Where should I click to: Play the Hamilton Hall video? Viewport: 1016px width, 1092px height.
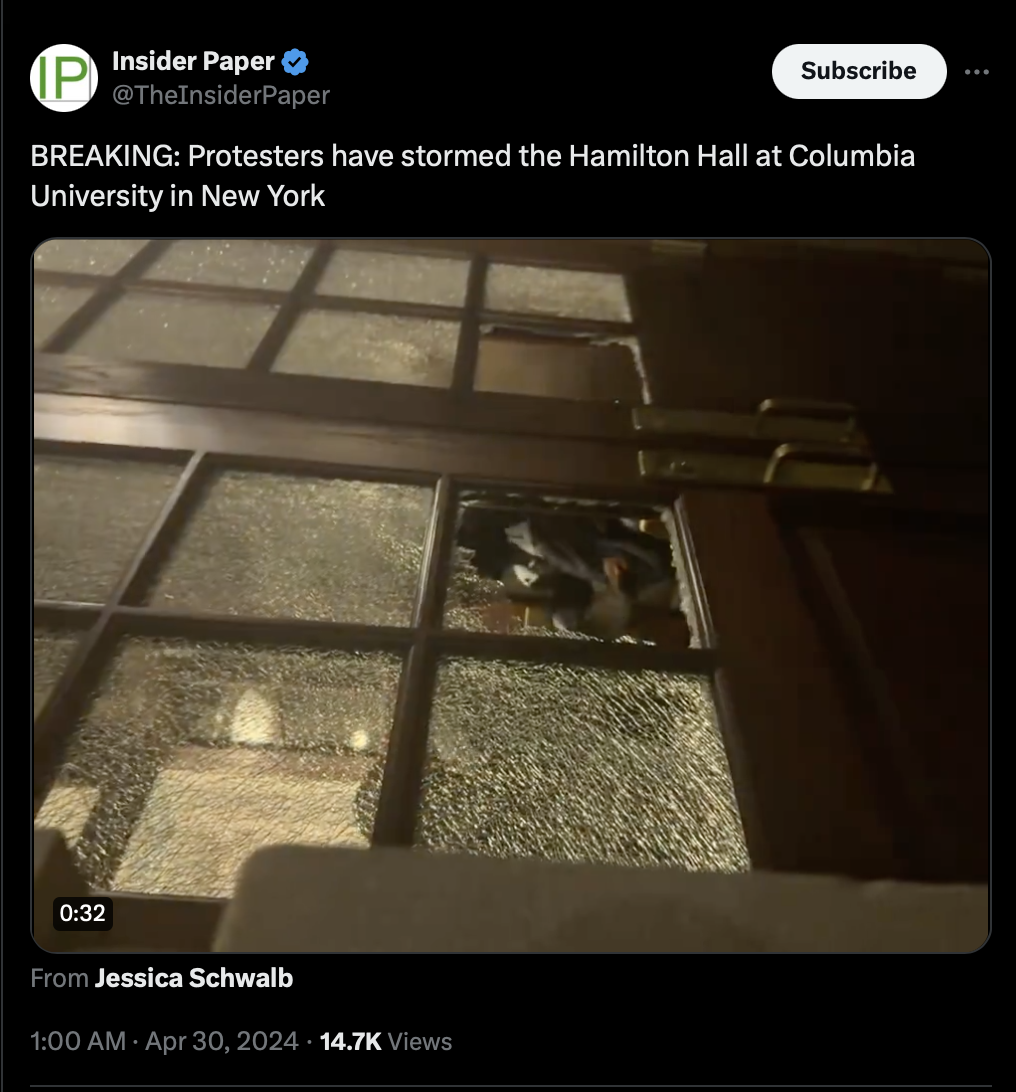click(x=510, y=595)
